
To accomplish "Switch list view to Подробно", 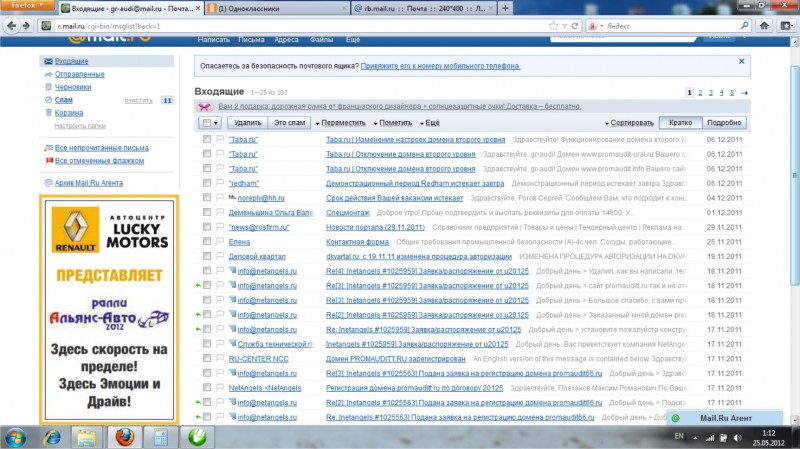I will tap(724, 123).
